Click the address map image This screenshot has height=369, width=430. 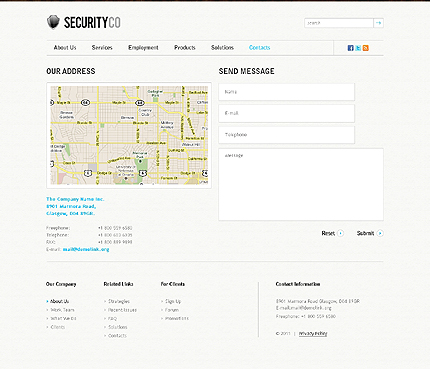(129, 135)
